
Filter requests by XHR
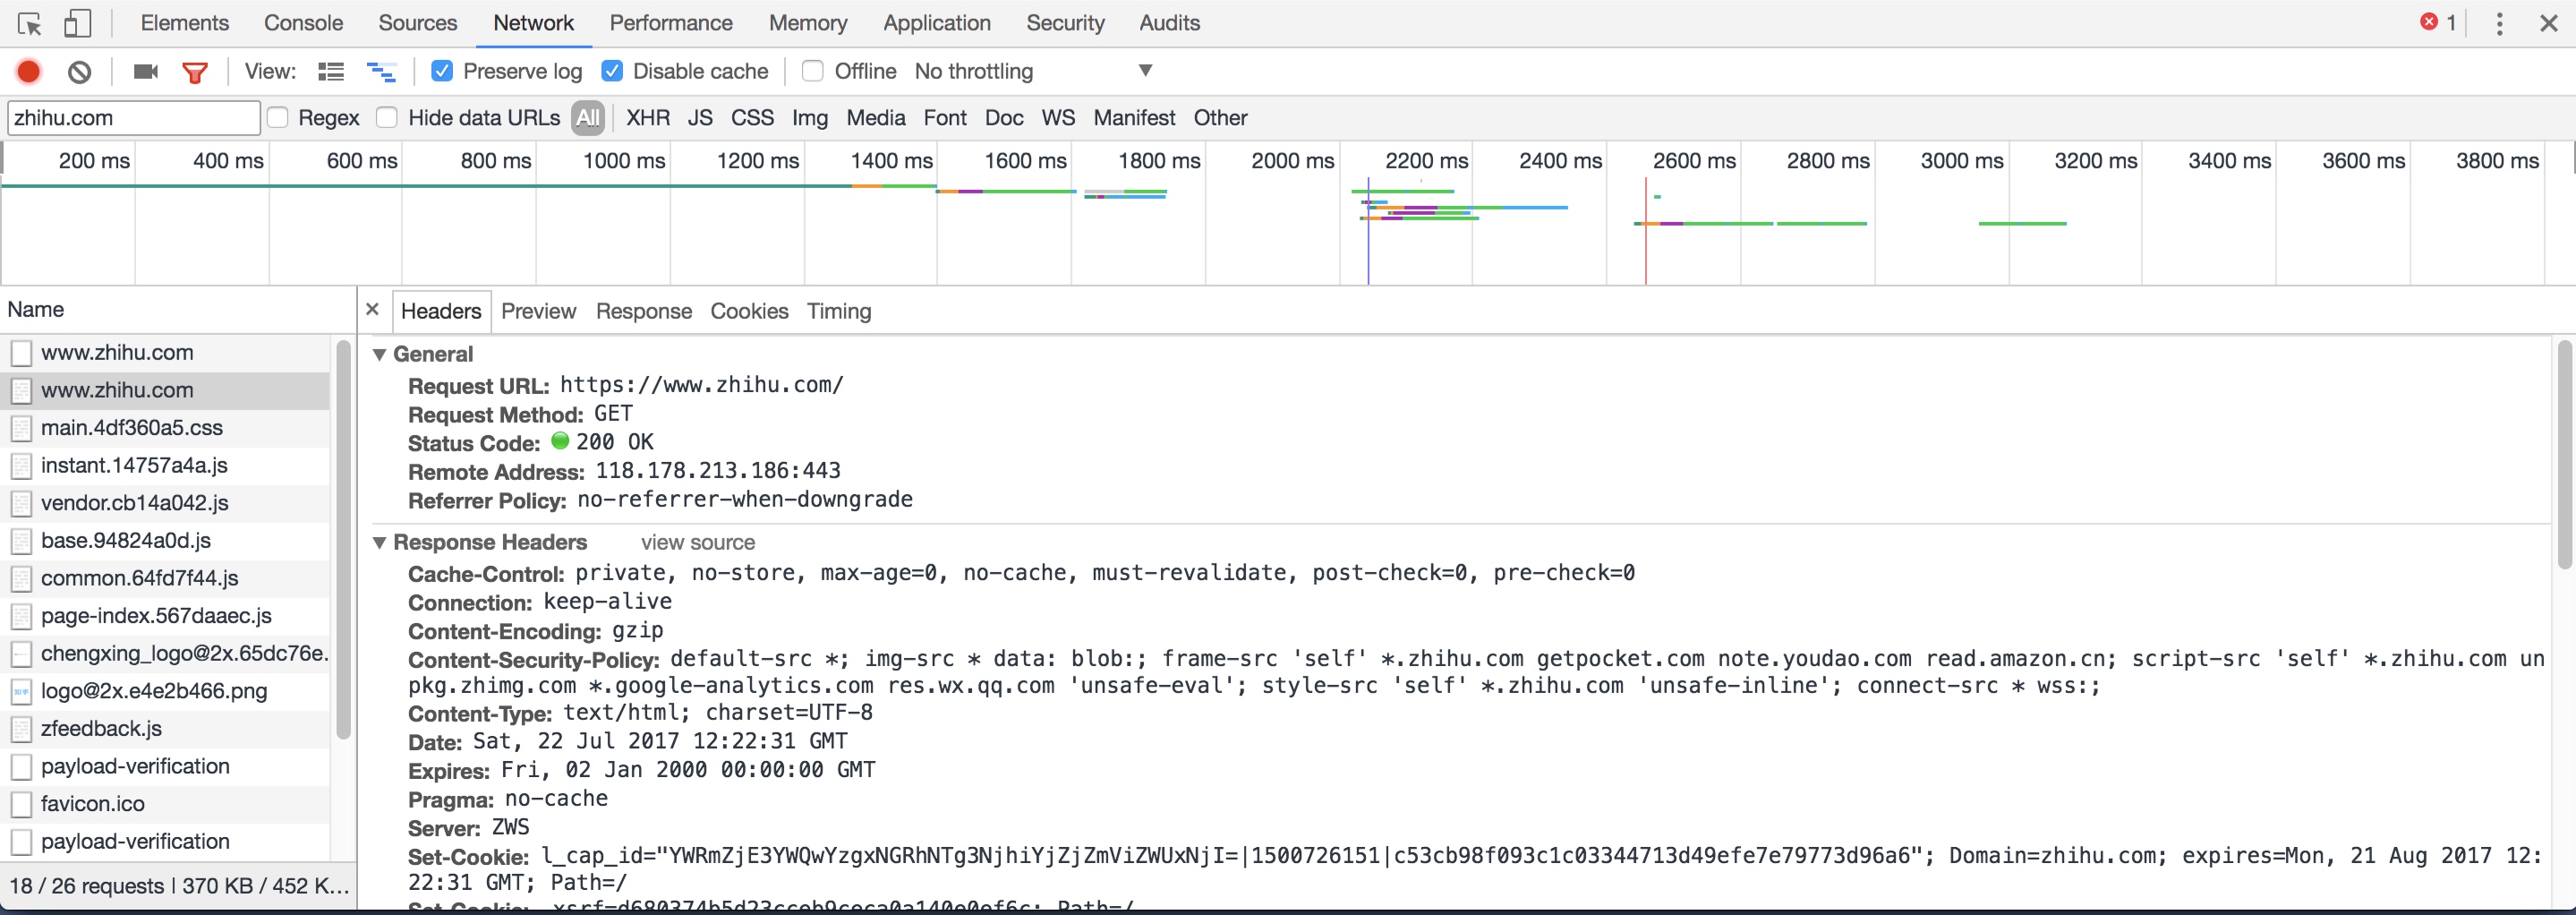pos(648,118)
